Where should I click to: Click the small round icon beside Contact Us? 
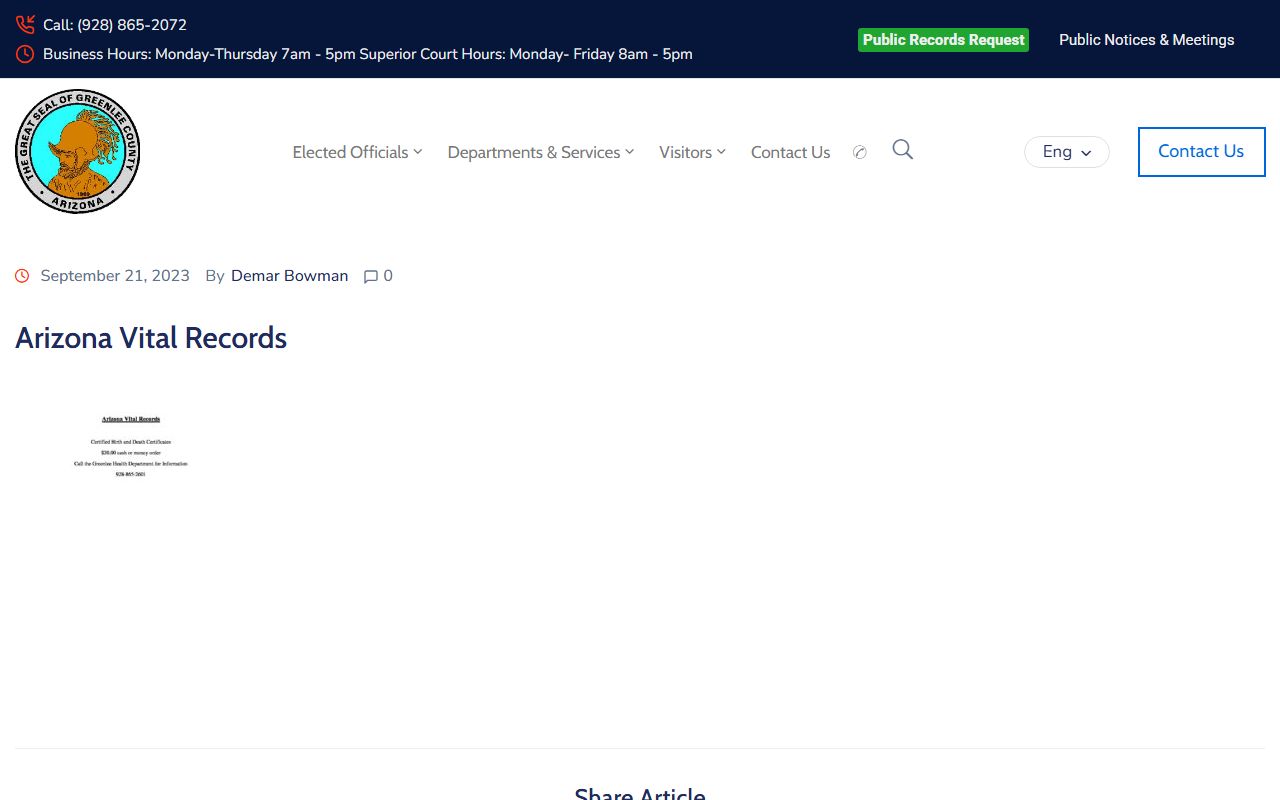860,152
